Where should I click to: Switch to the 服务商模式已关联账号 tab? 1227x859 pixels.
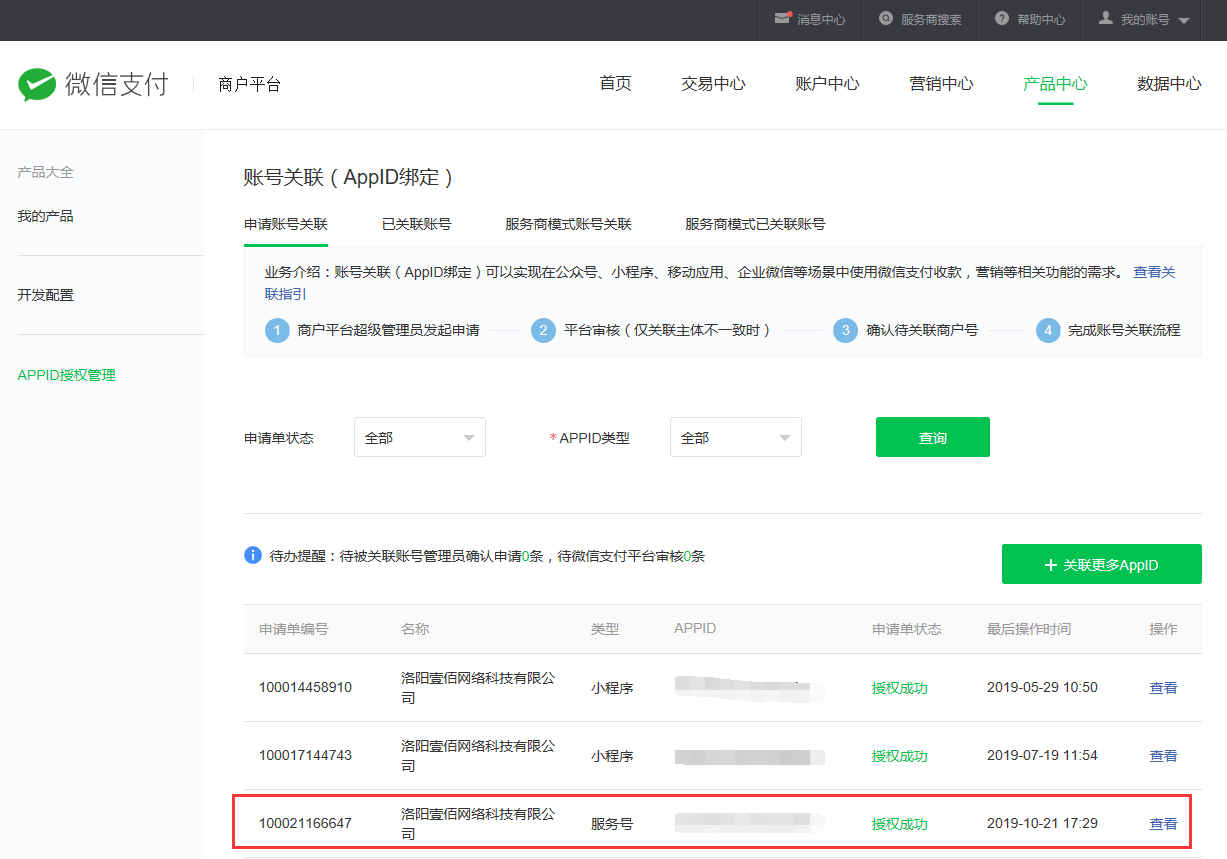click(x=755, y=224)
